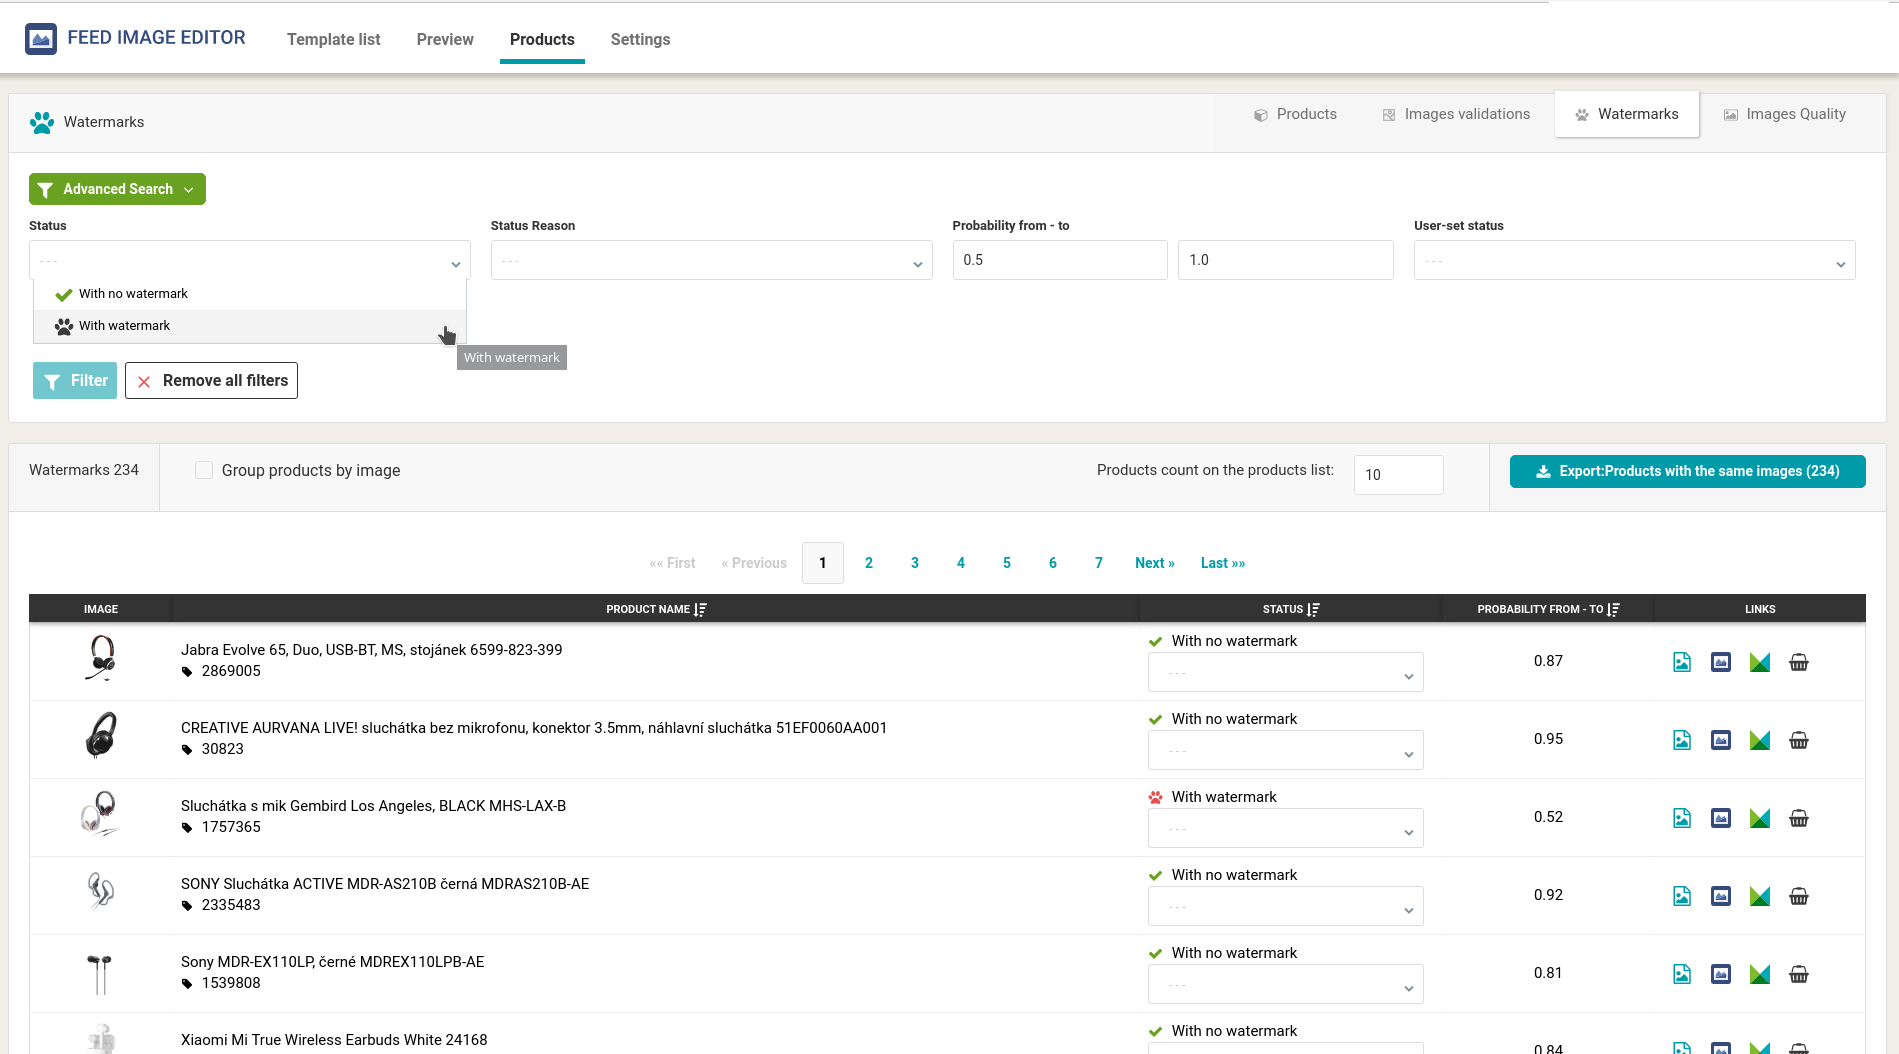Go to page 5
This screenshot has width=1899, height=1054.
pos(1007,563)
